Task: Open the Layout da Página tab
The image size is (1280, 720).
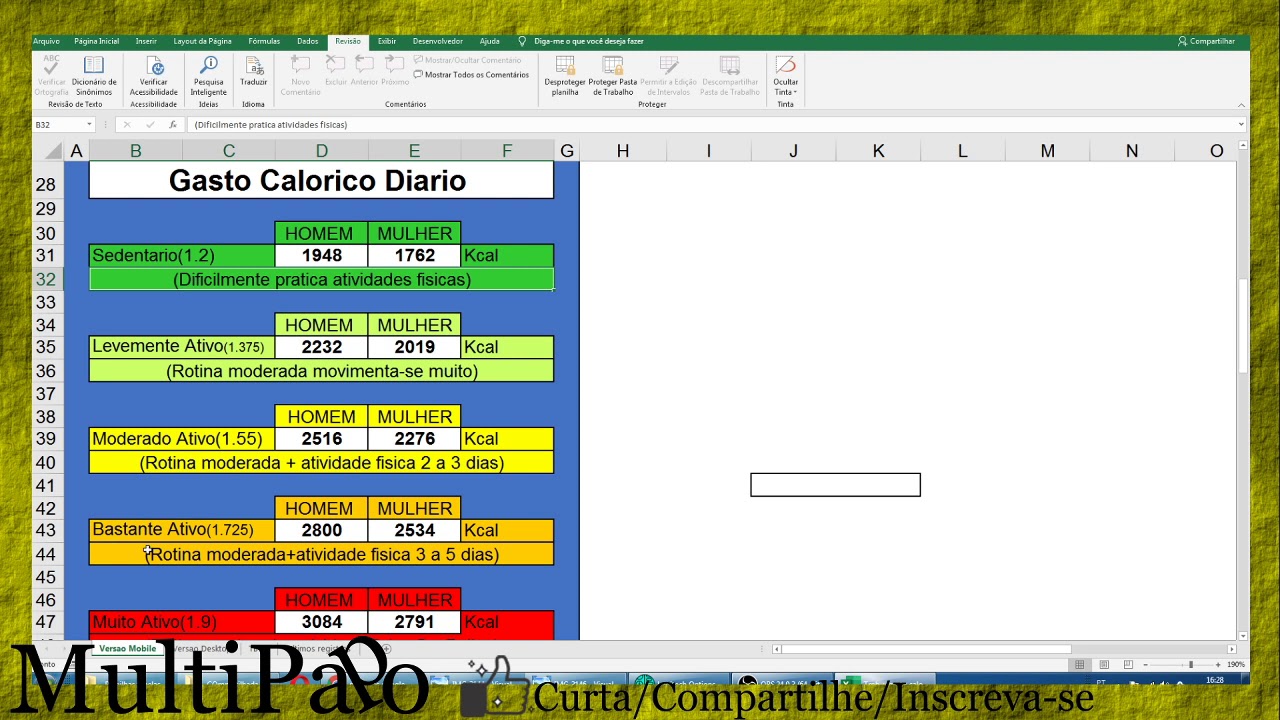Action: pyautogui.click(x=202, y=41)
